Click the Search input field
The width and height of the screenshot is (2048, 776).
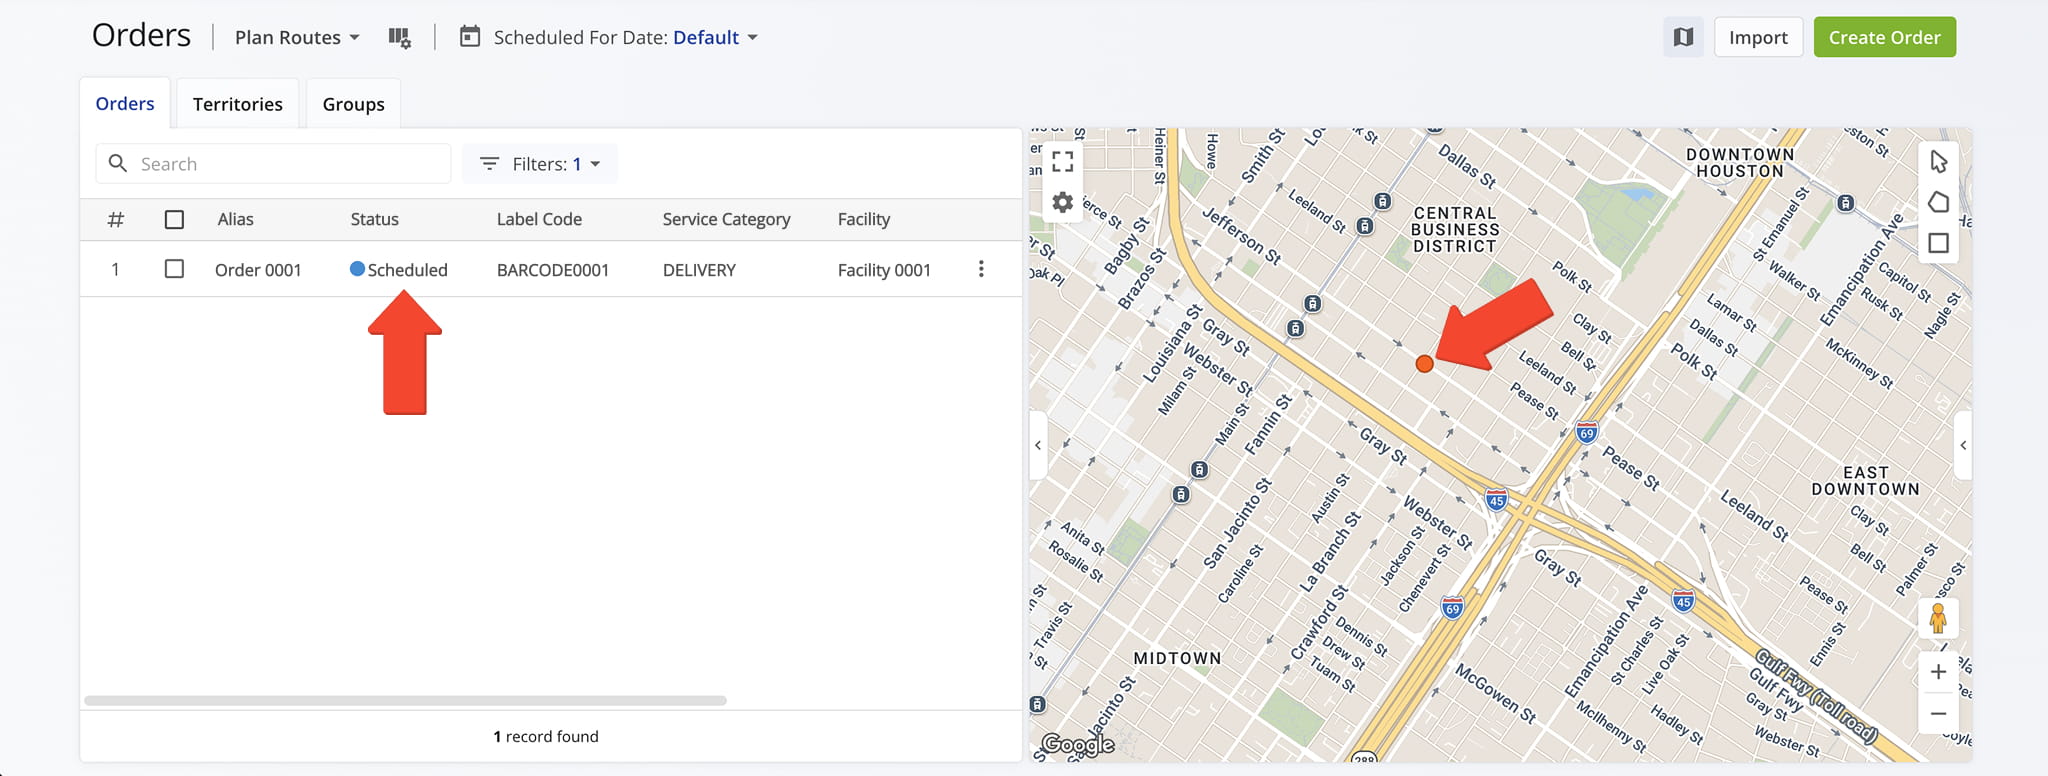point(273,164)
